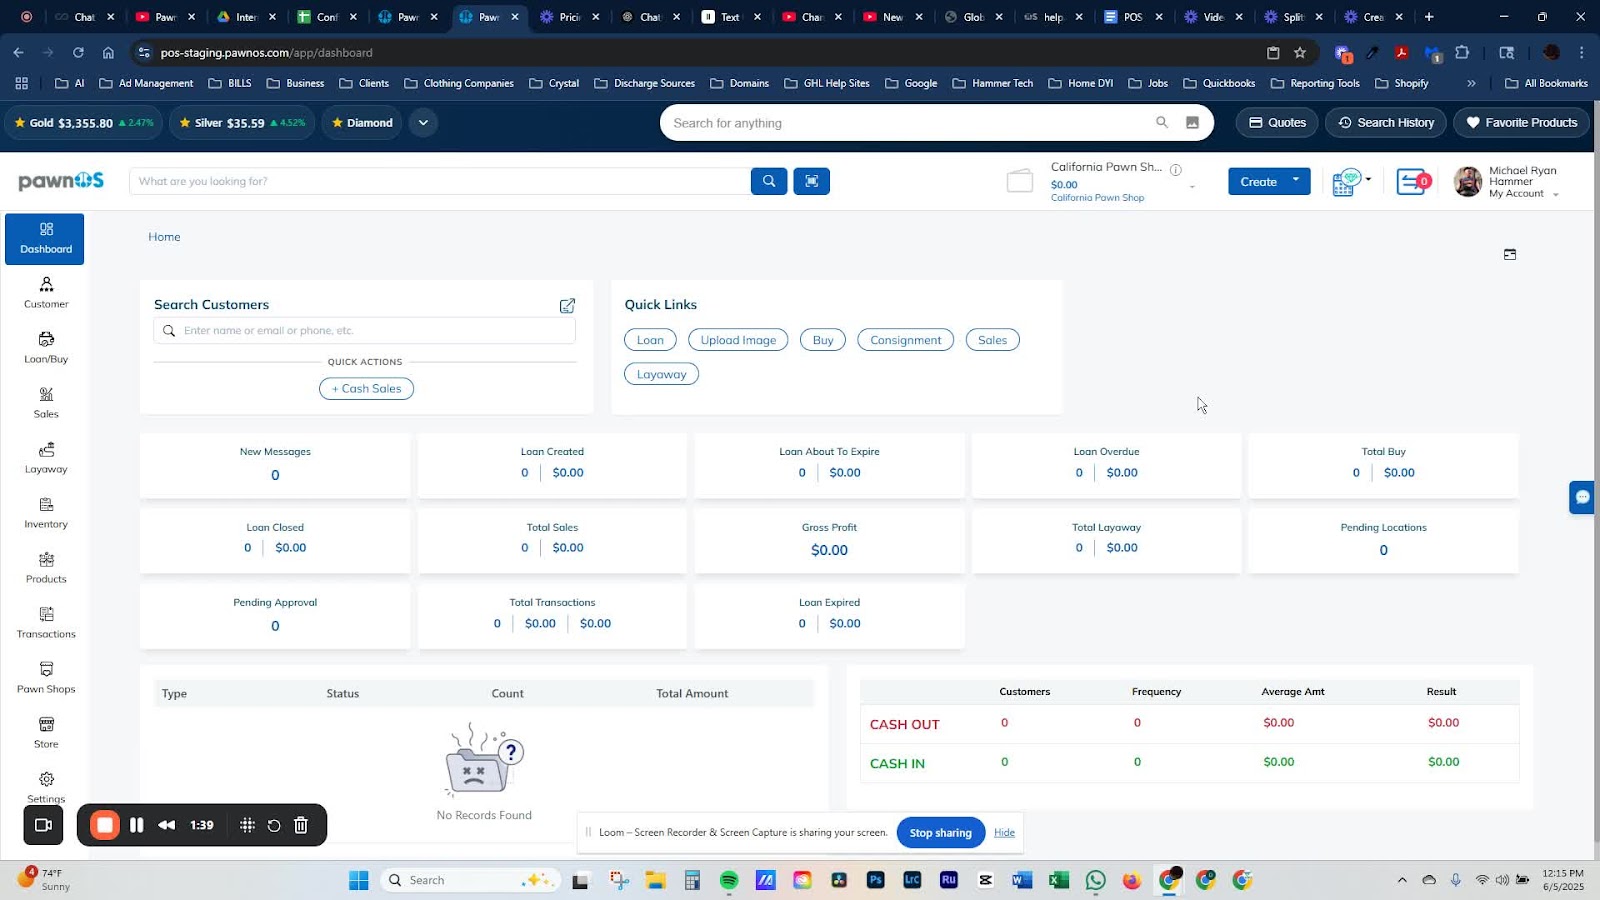Focus the customer name or email search field

point(365,331)
